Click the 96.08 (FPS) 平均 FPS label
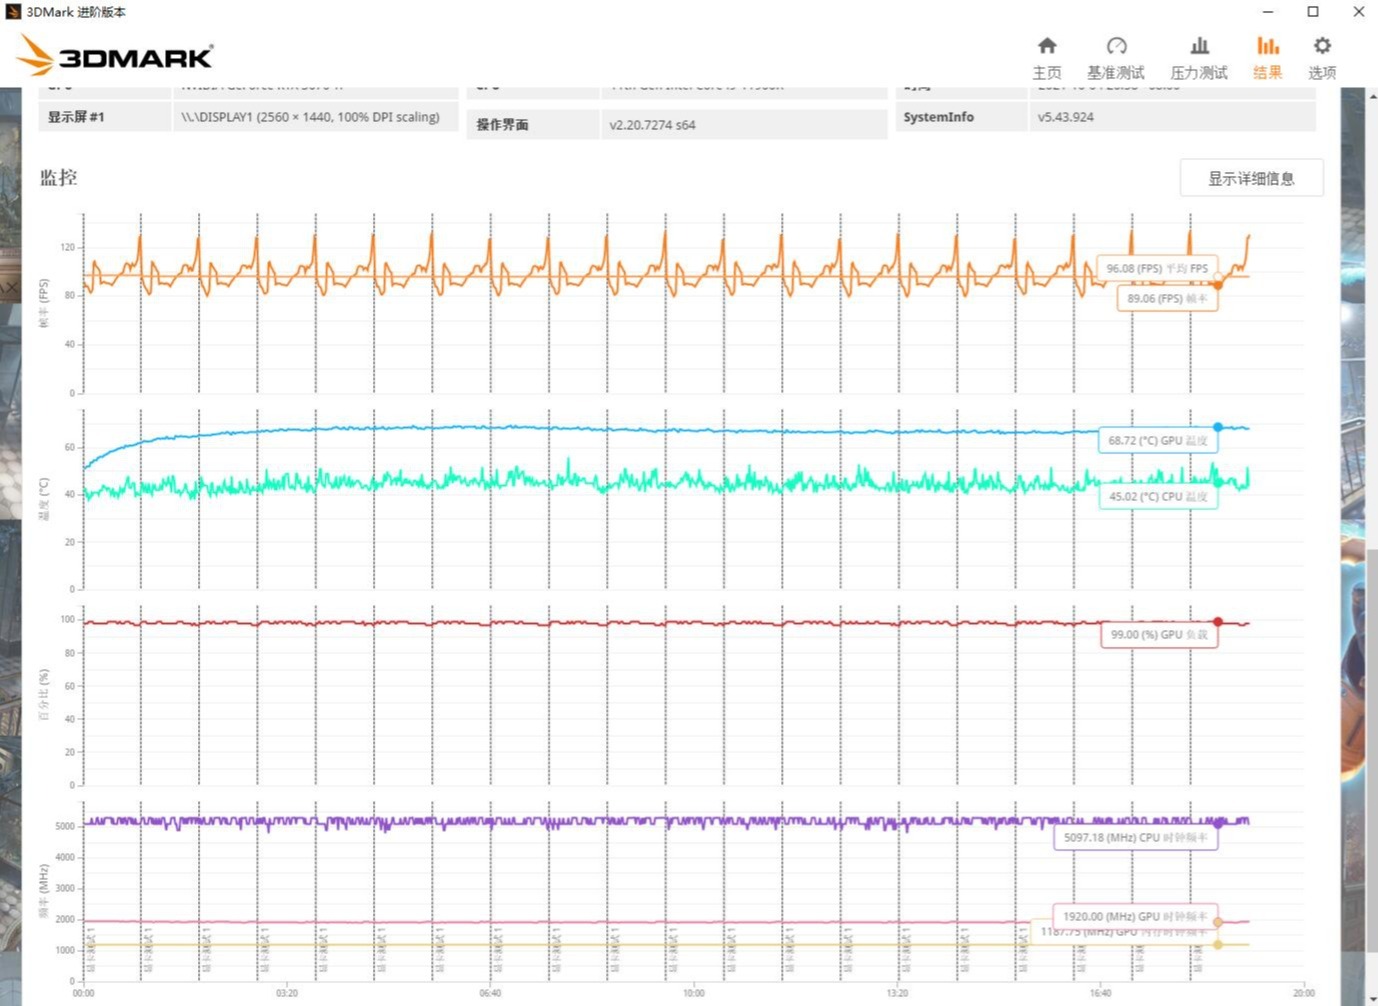 pyautogui.click(x=1157, y=268)
